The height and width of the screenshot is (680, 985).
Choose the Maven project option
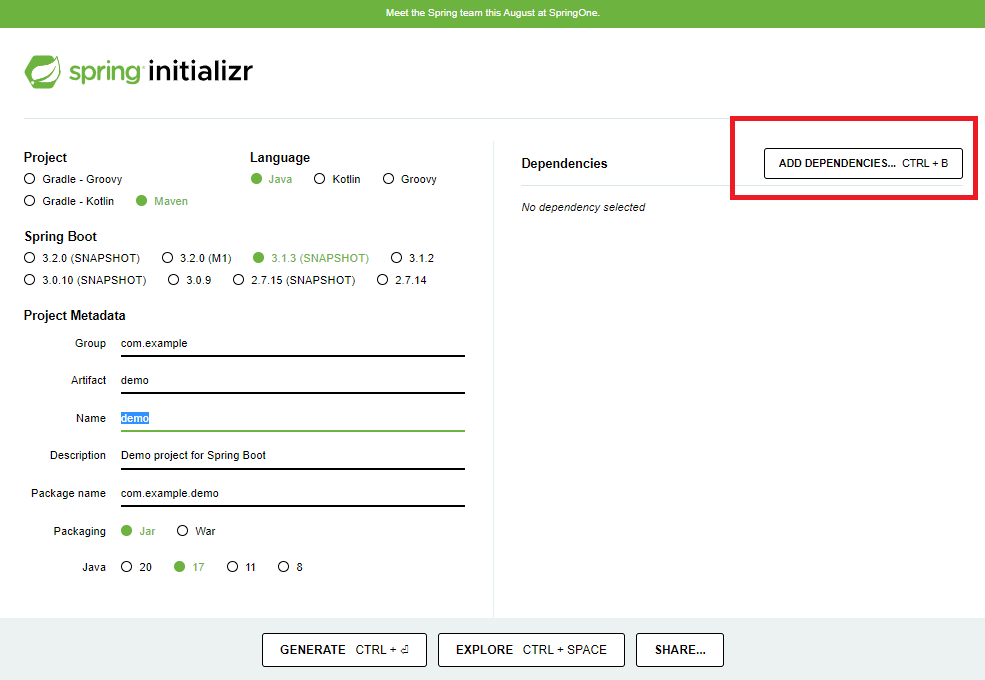click(162, 201)
